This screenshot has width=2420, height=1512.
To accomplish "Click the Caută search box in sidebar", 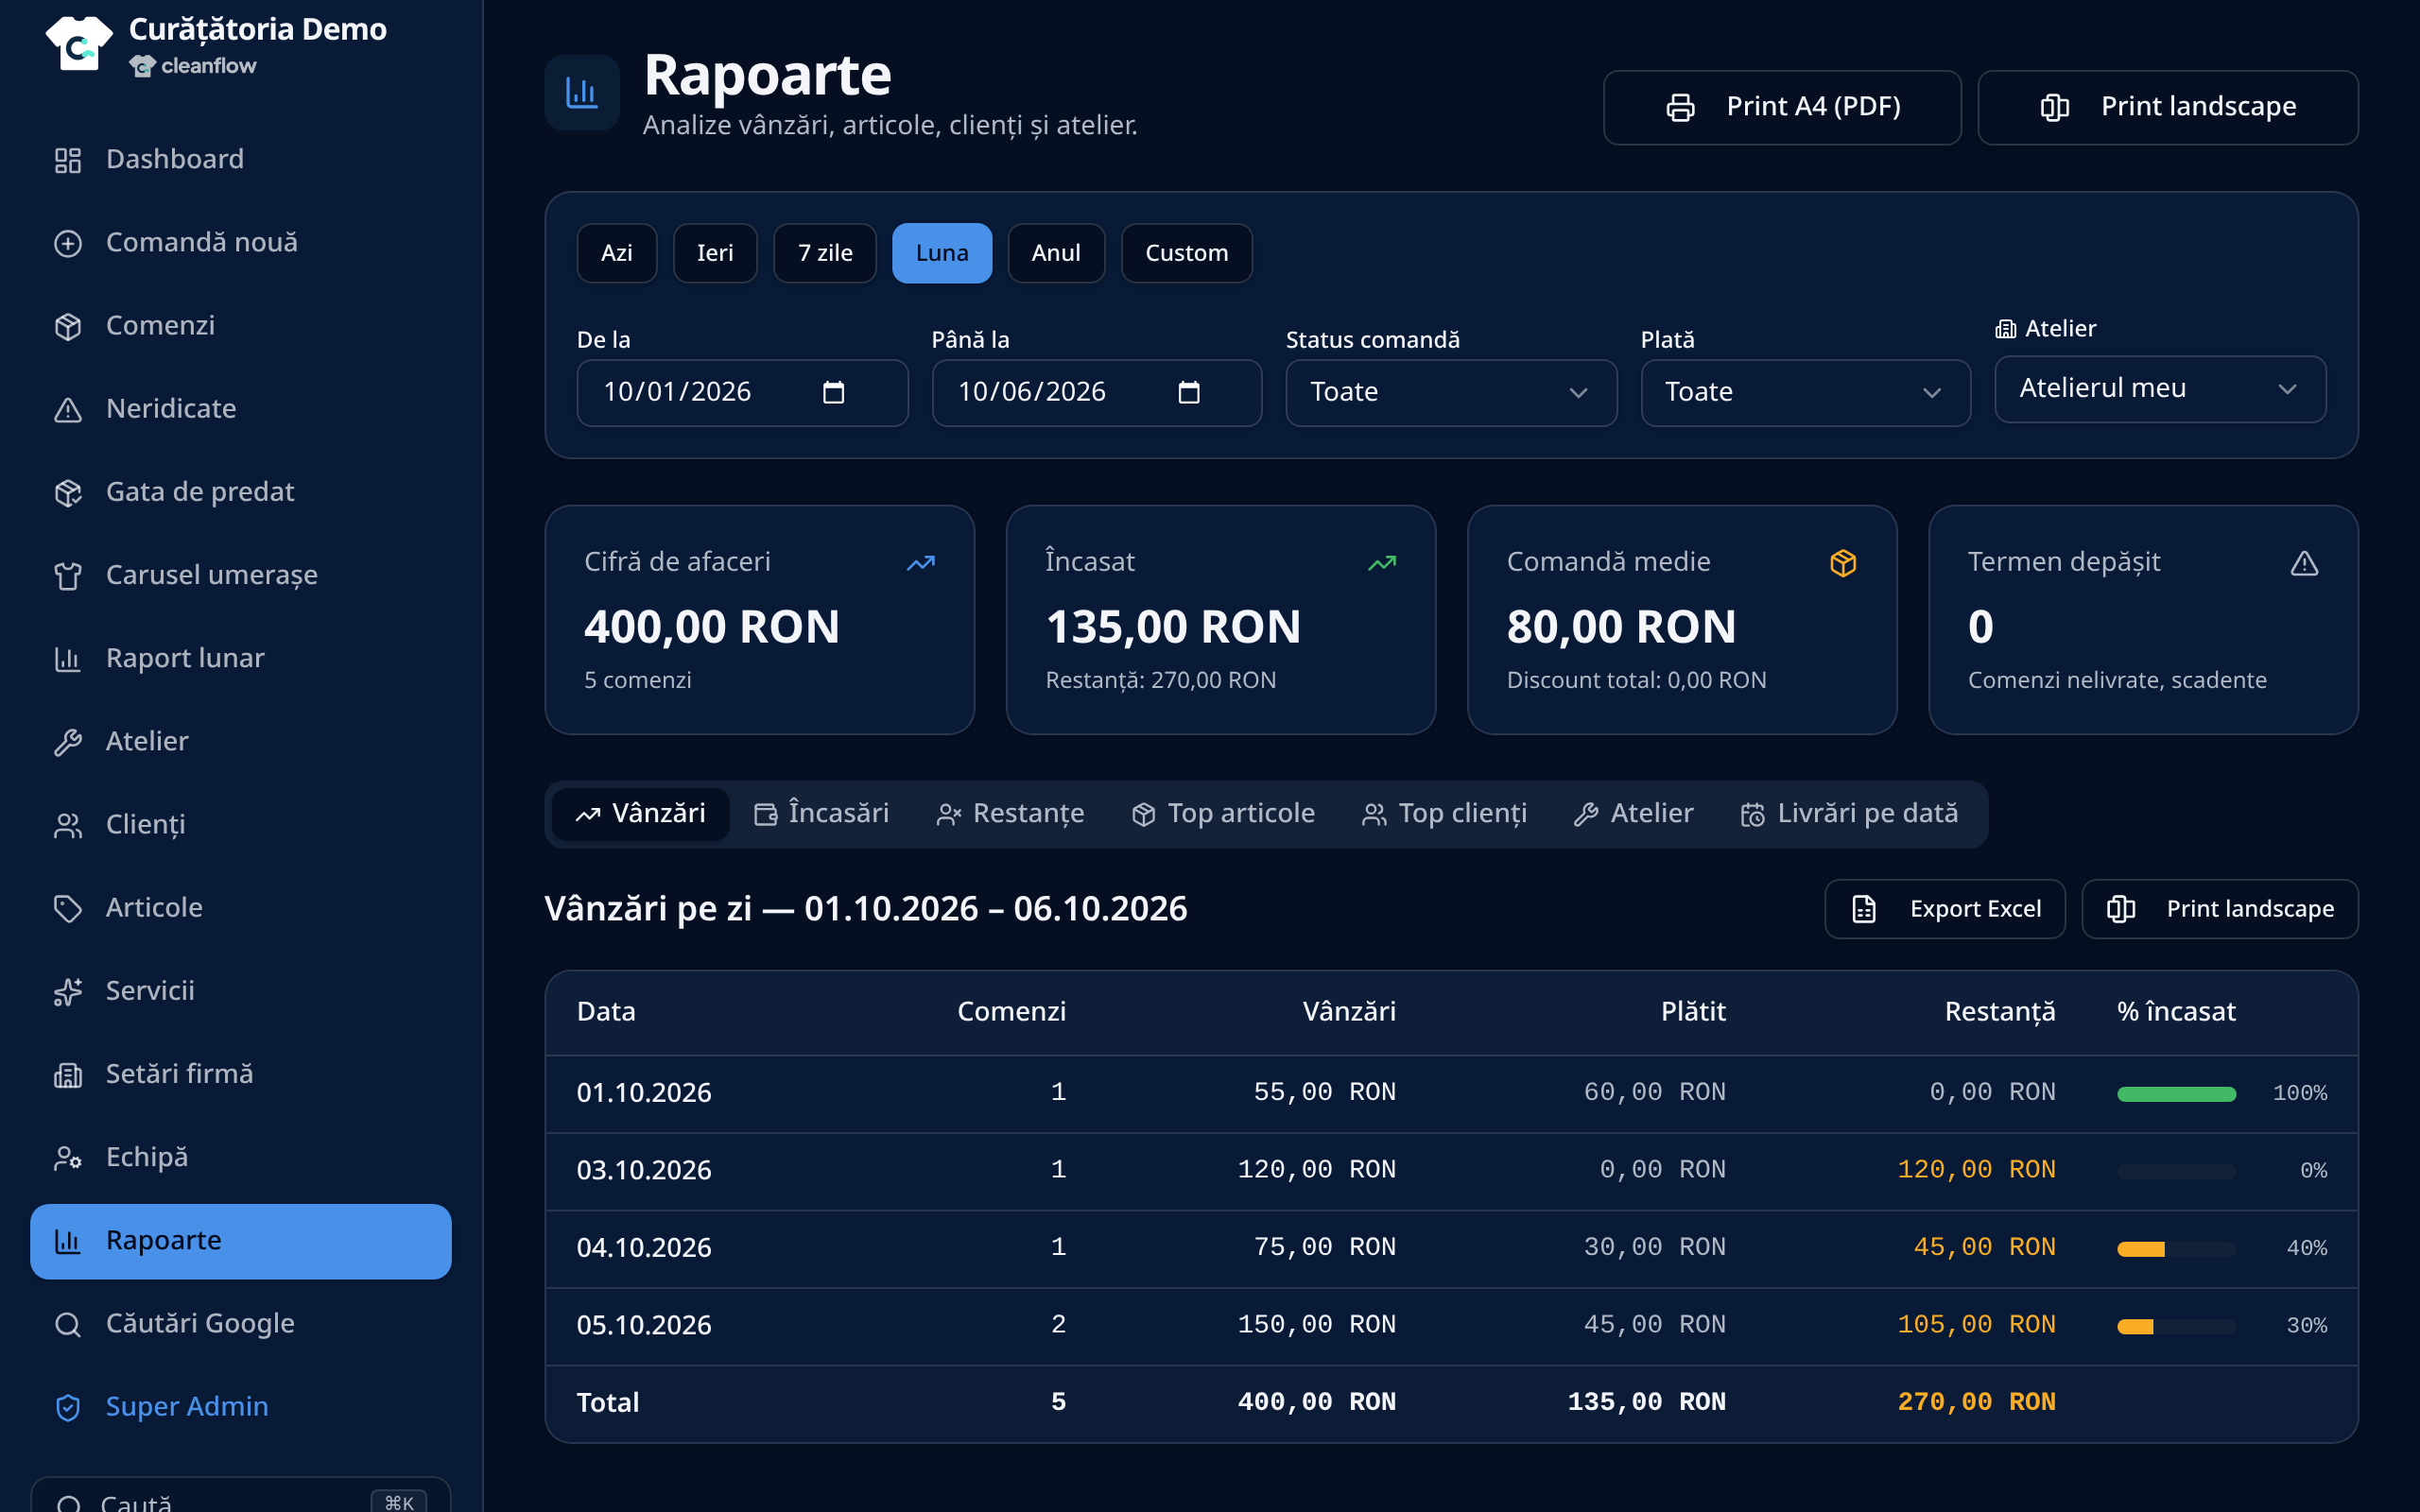I will click(x=241, y=1494).
